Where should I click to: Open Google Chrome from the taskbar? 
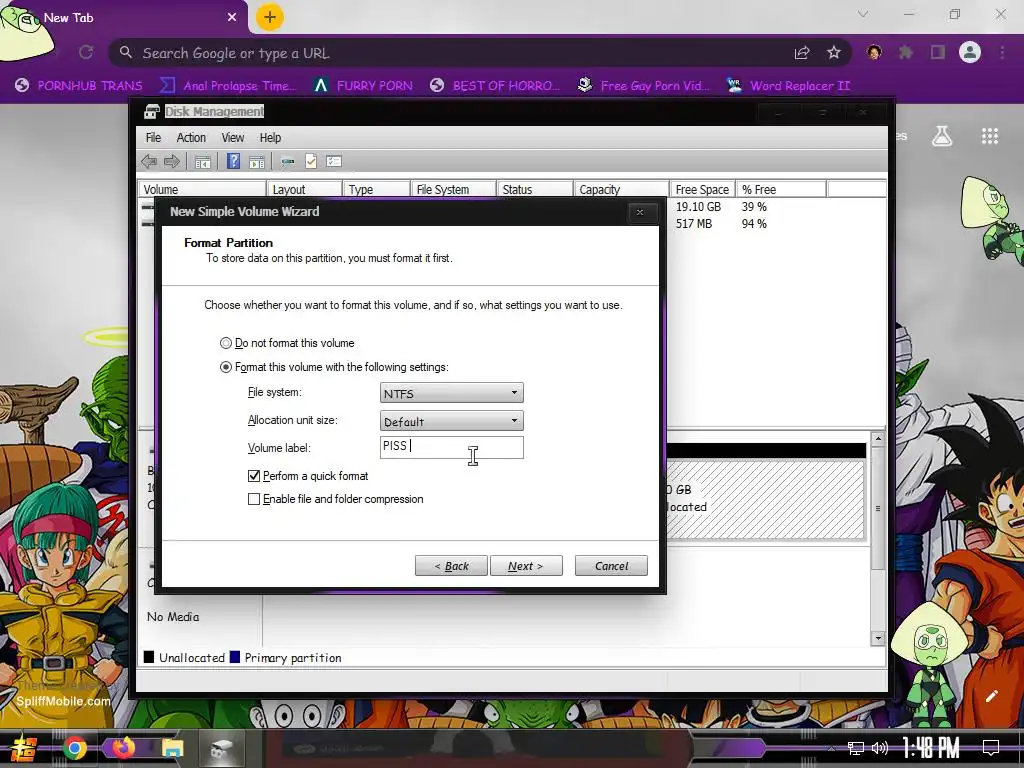point(74,748)
